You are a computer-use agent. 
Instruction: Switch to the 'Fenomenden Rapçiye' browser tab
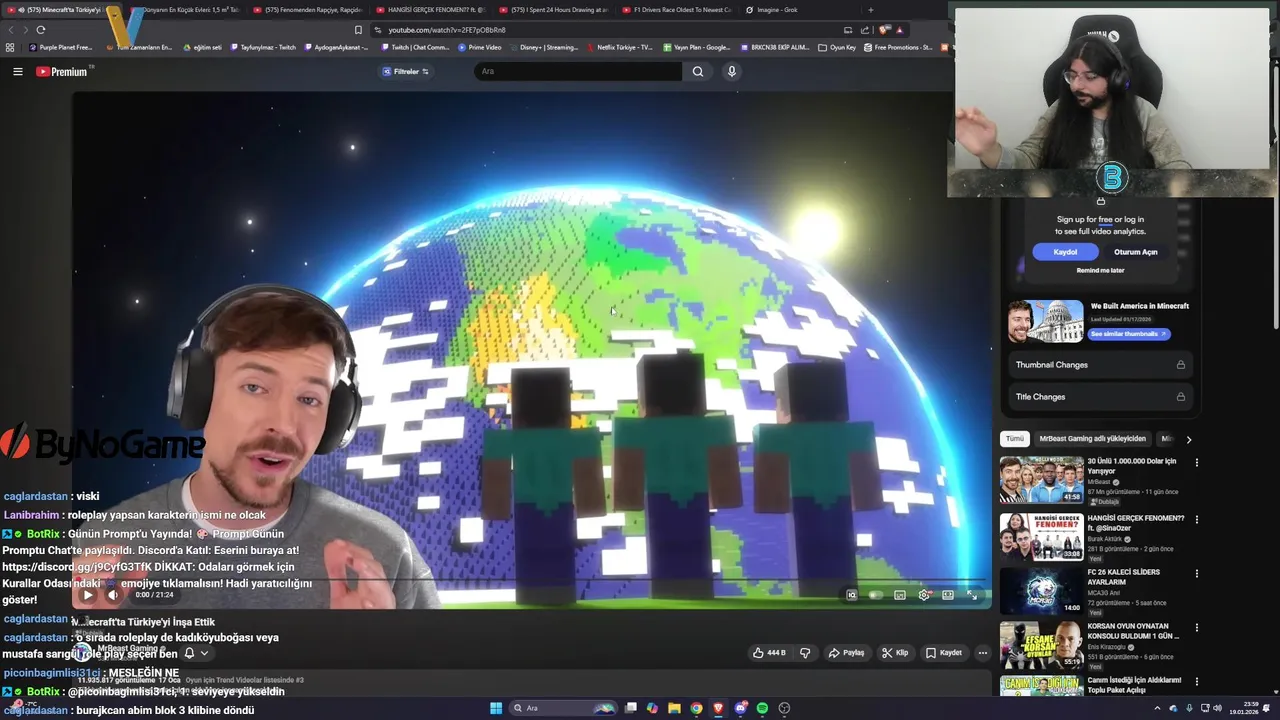(x=308, y=10)
